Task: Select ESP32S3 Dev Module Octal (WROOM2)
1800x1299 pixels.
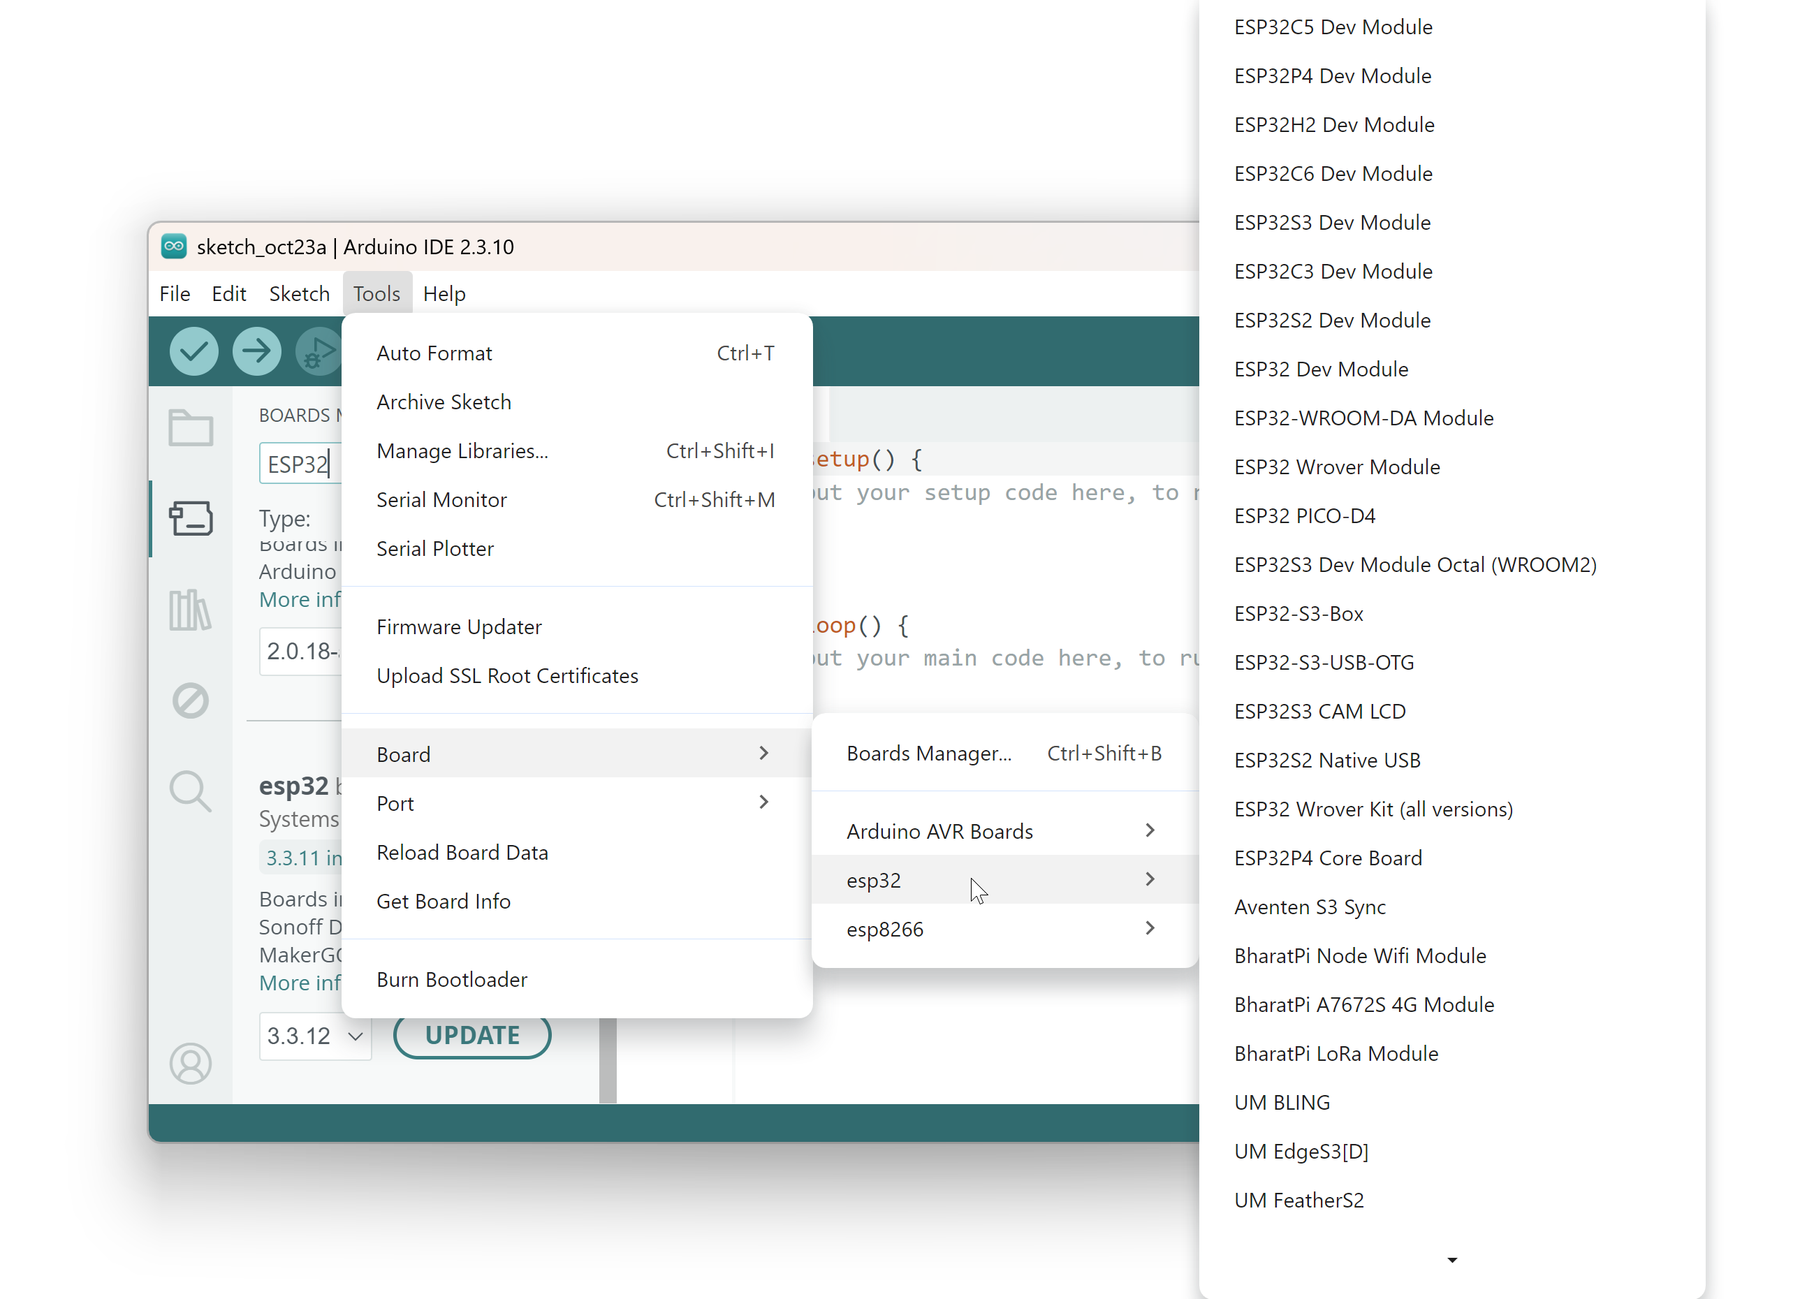Action: pyautogui.click(x=1452, y=565)
